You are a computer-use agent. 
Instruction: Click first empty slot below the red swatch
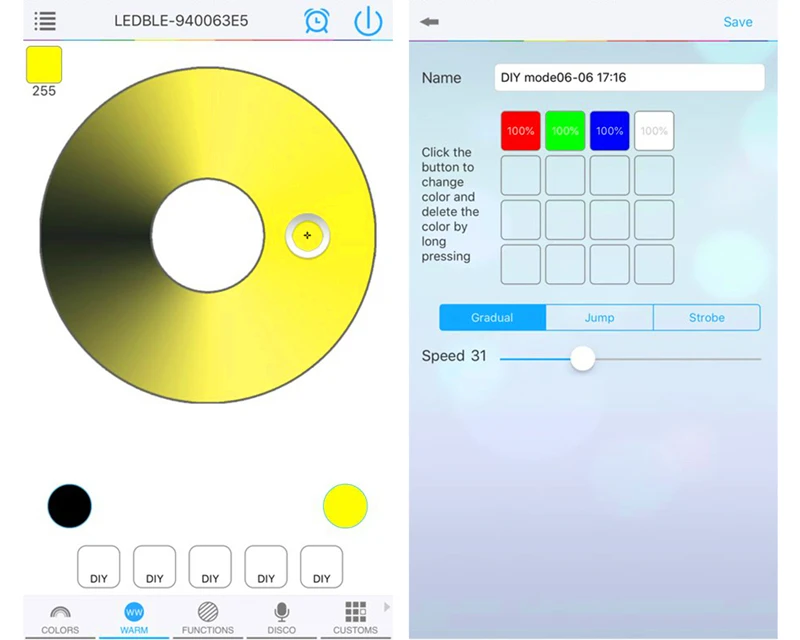[520, 175]
